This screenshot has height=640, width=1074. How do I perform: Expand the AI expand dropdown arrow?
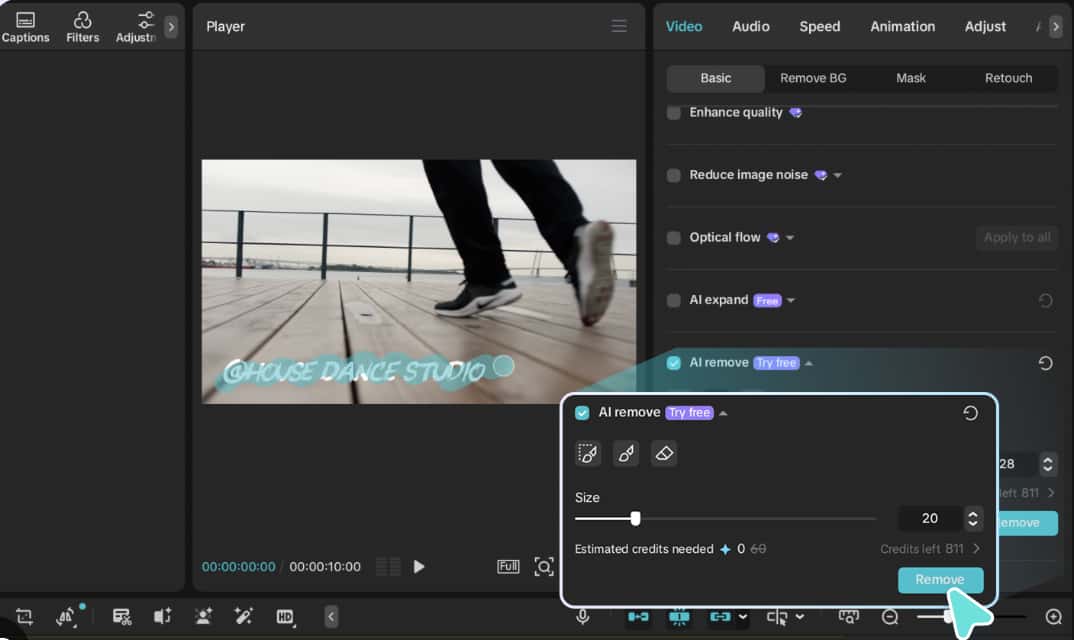791,300
